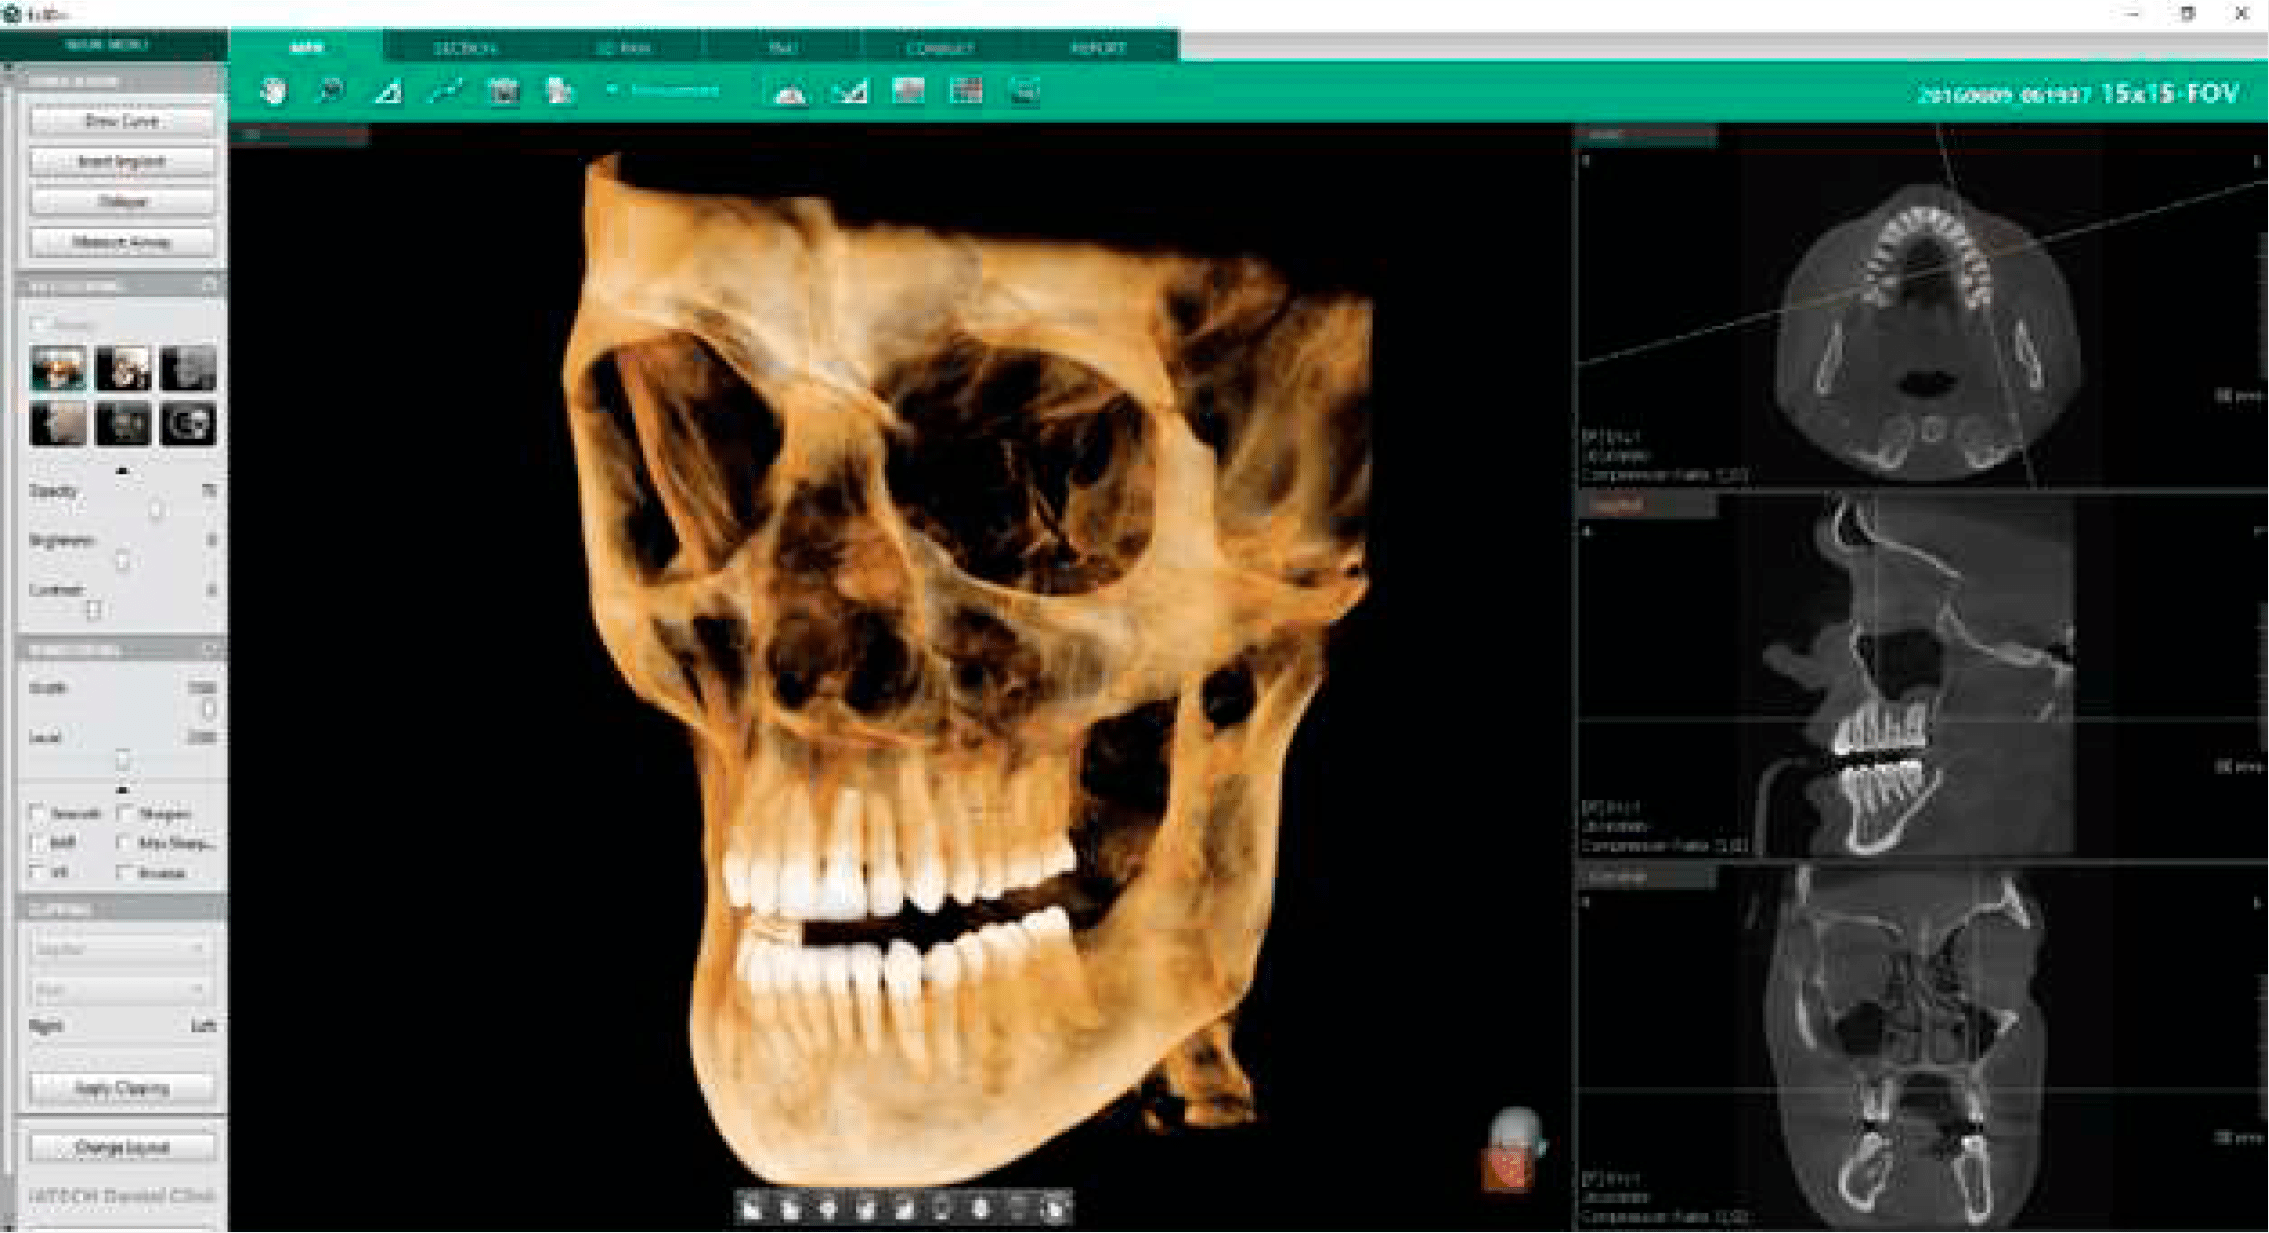Image resolution: width=2269 pixels, height=1233 pixels.
Task: Click the single image view icon
Action: [x=908, y=92]
